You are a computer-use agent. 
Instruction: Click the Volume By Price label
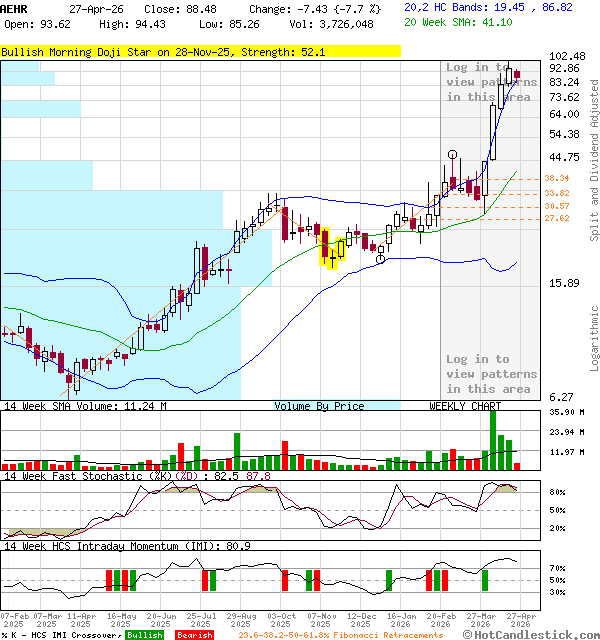(319, 406)
